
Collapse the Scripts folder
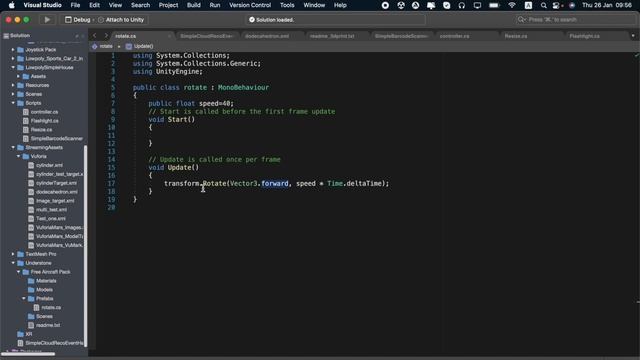[x=13, y=103]
